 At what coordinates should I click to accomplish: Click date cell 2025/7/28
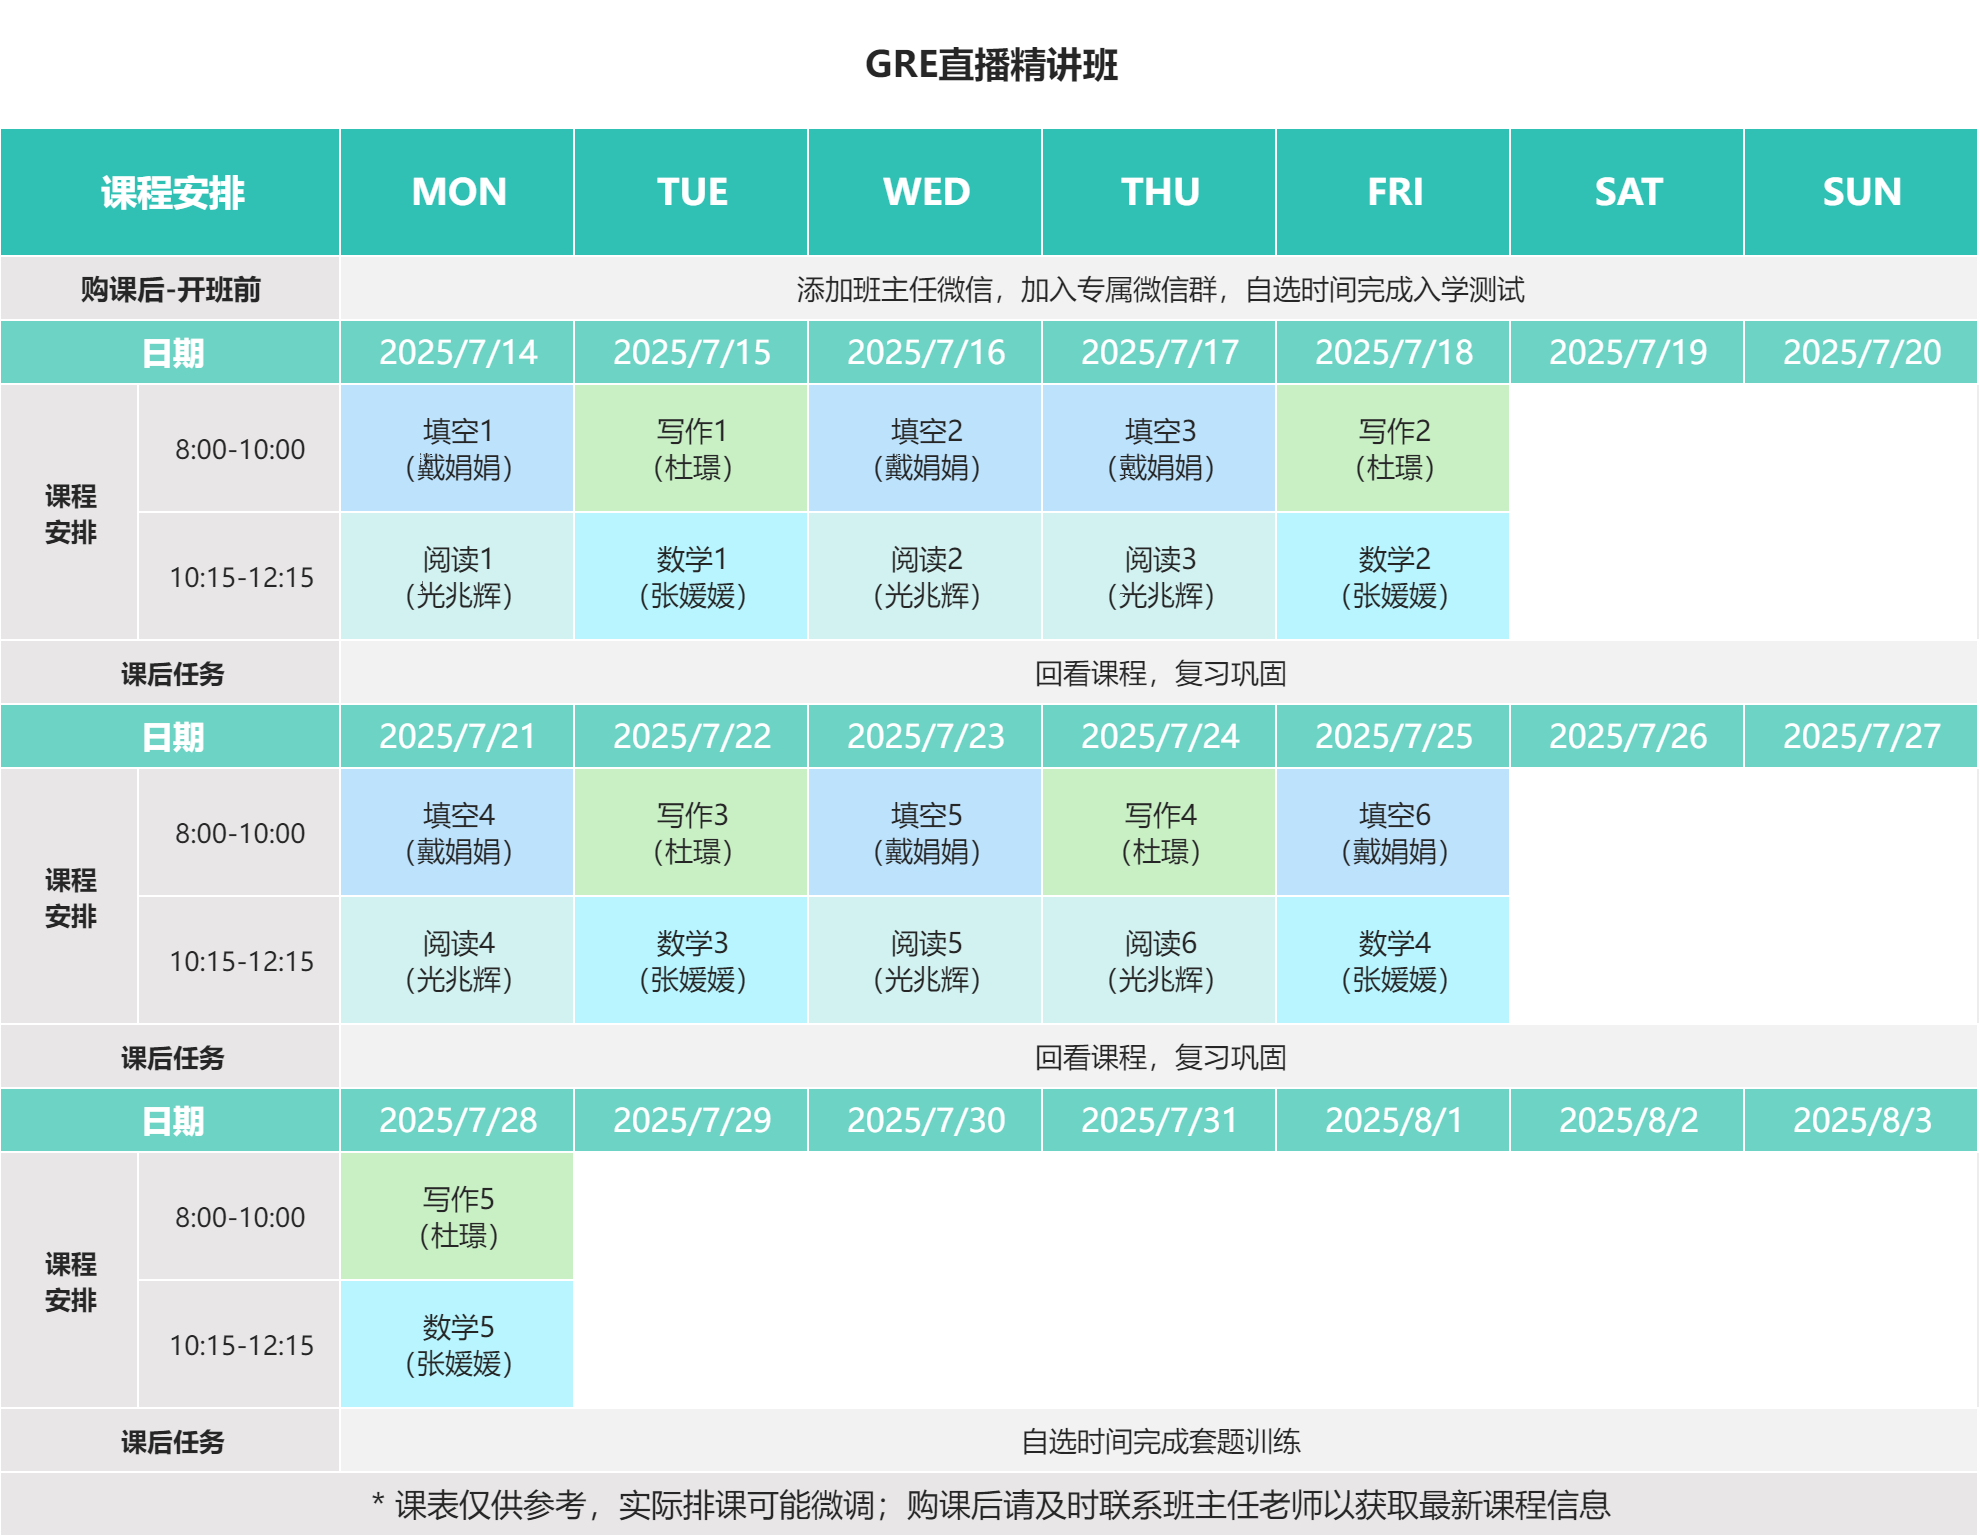(x=458, y=1120)
